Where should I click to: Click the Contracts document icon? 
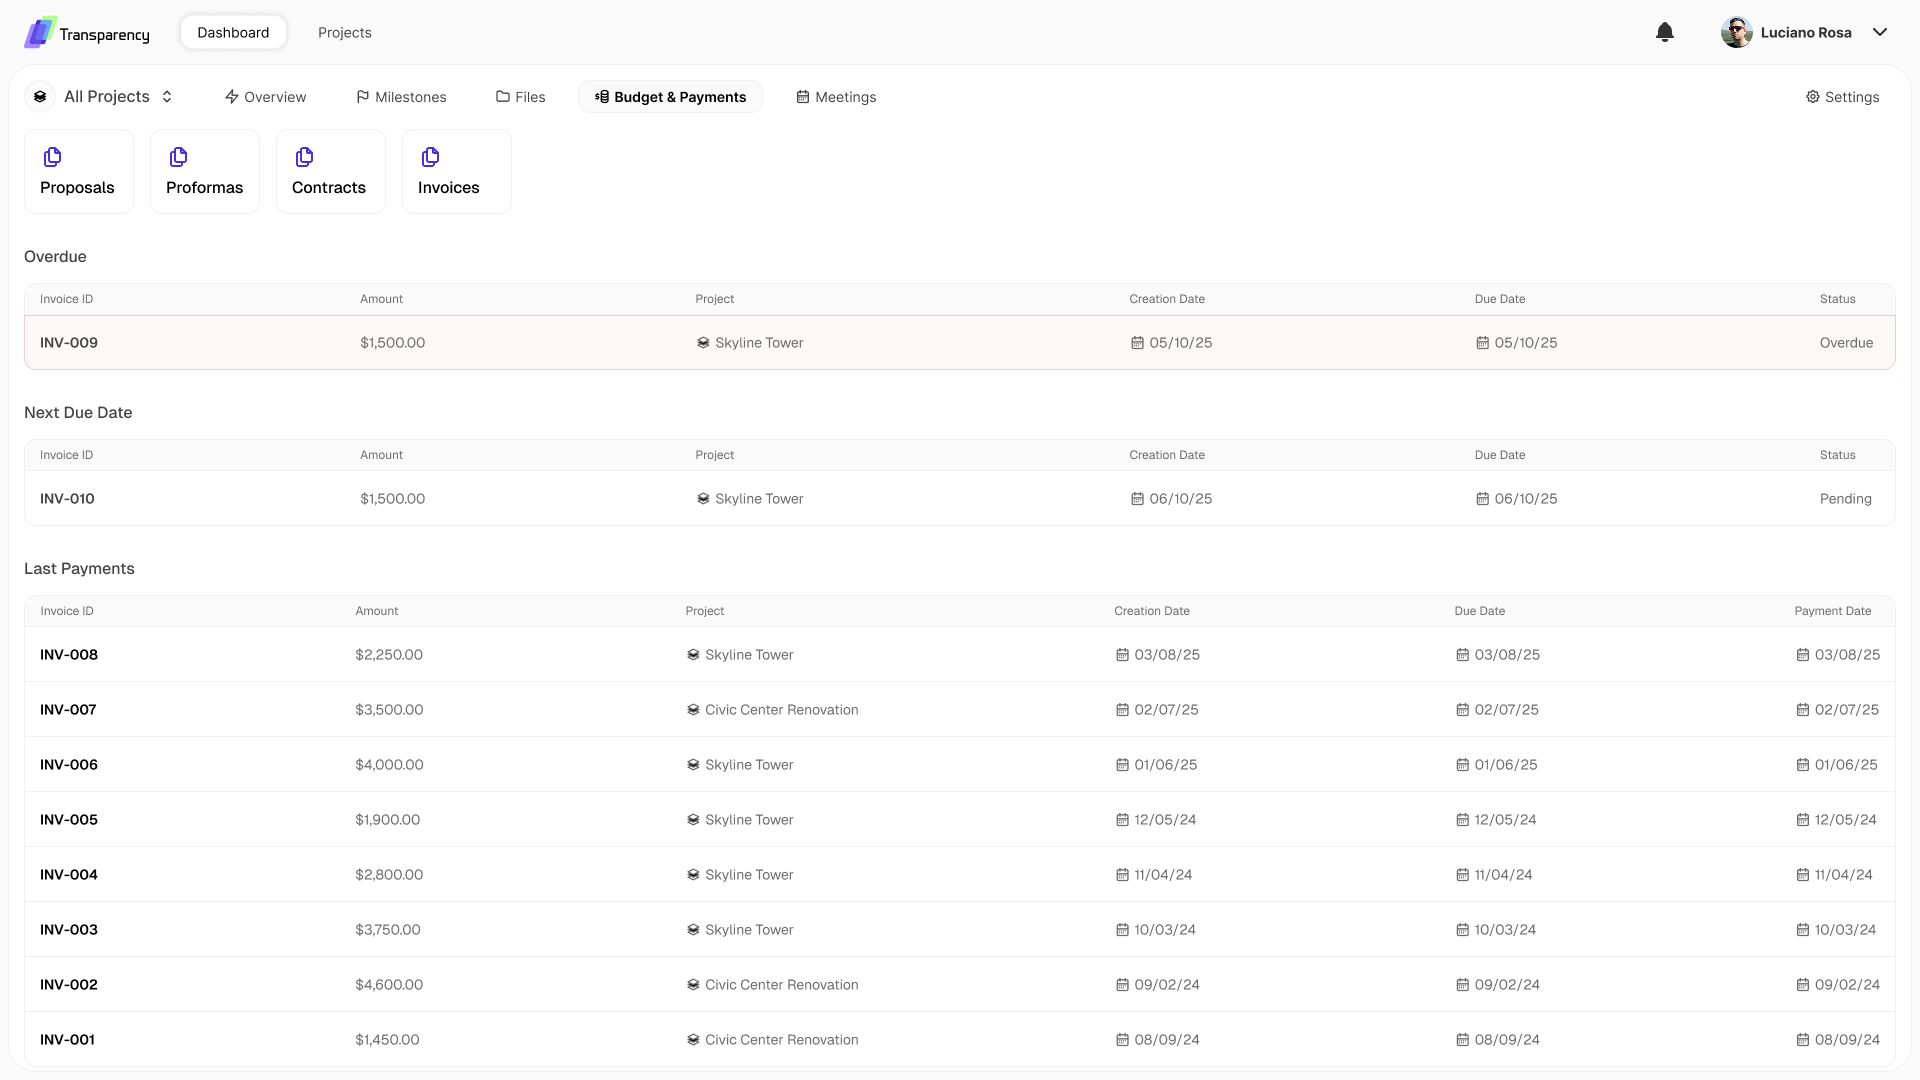(305, 157)
